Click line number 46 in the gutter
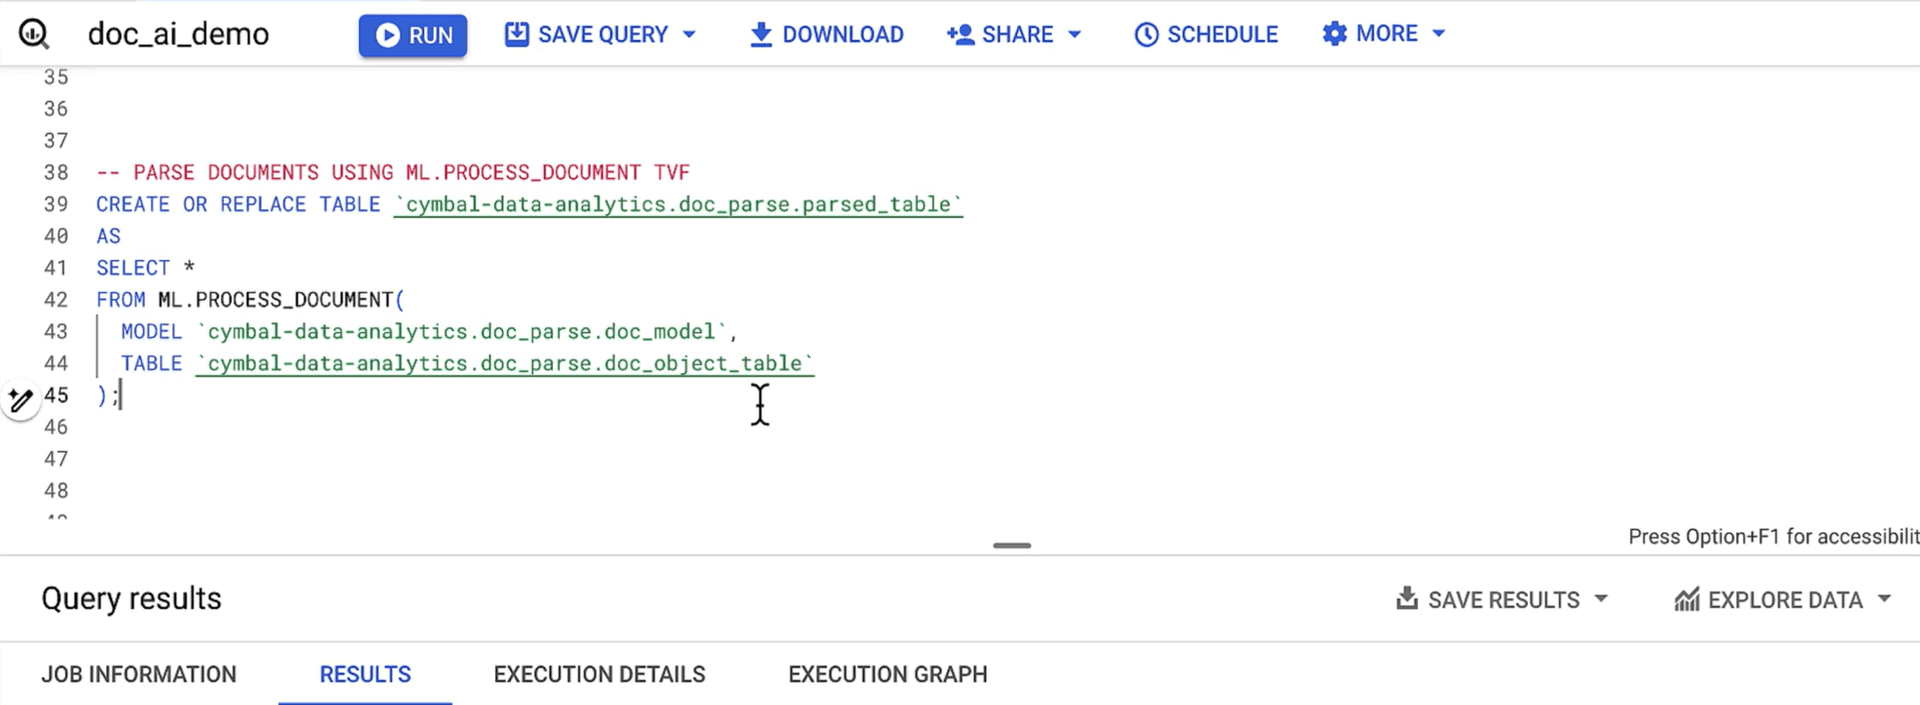Image resolution: width=1920 pixels, height=705 pixels. pyautogui.click(x=56, y=427)
